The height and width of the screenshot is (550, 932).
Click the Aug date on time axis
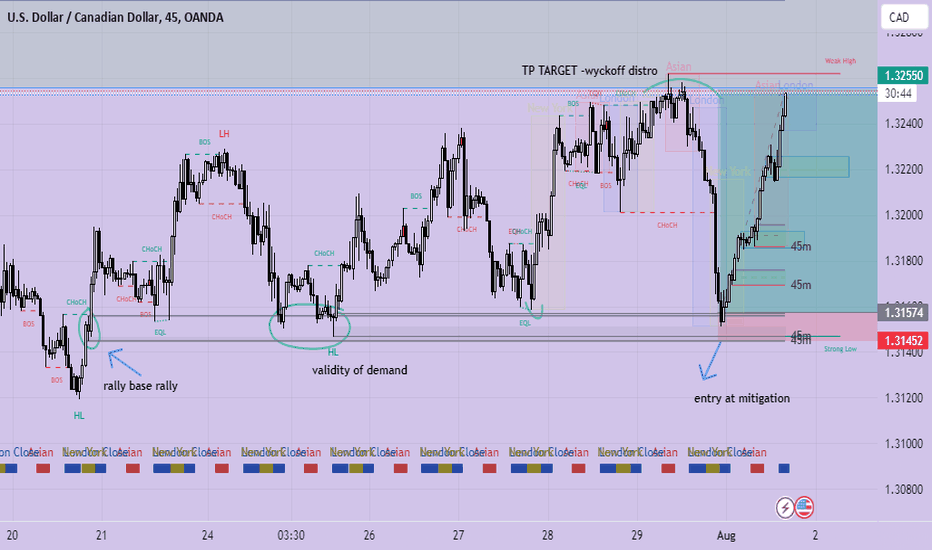726,535
